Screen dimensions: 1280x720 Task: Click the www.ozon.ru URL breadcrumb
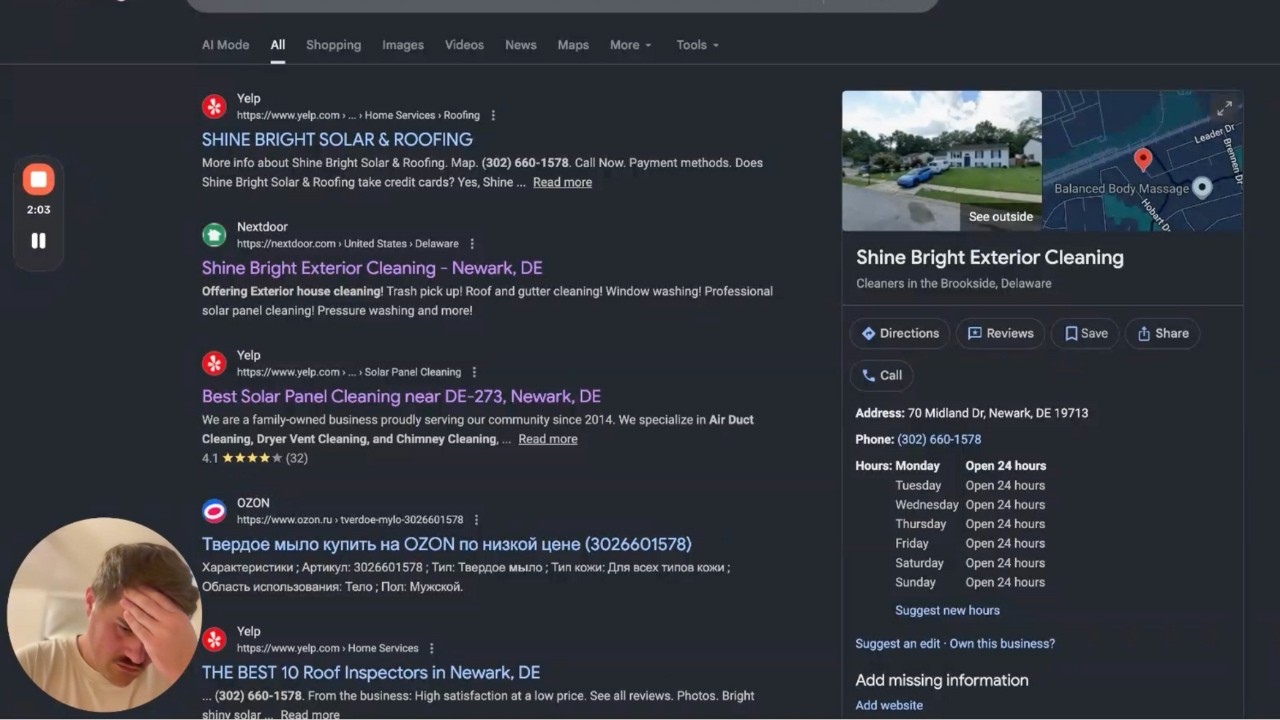[x=350, y=520]
